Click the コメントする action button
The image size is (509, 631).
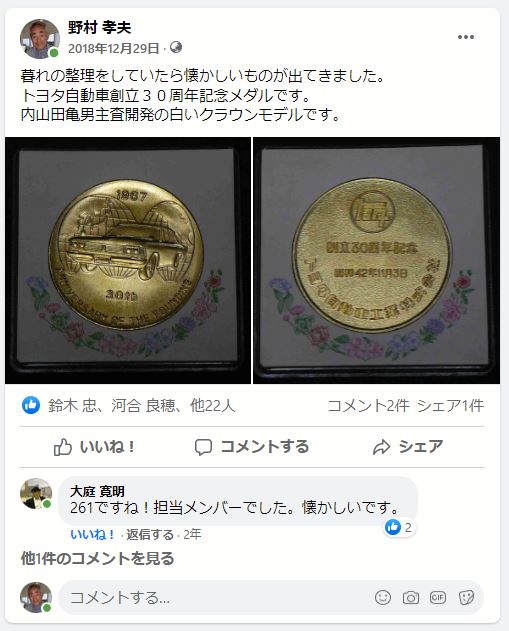coord(252,447)
